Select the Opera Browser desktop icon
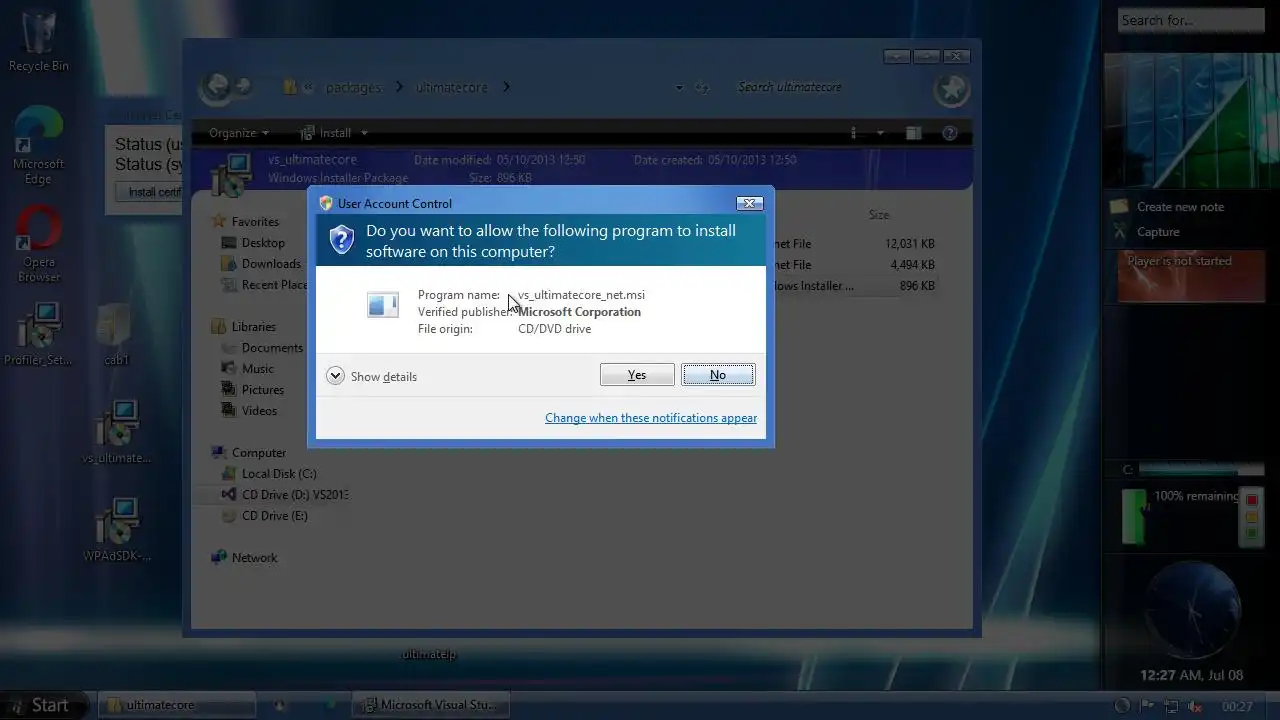The width and height of the screenshot is (1280, 720). tap(39, 244)
